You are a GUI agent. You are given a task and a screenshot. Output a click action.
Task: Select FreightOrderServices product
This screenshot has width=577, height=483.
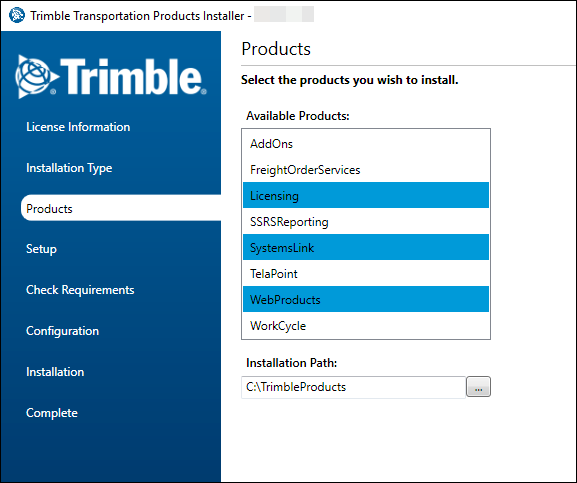click(366, 170)
